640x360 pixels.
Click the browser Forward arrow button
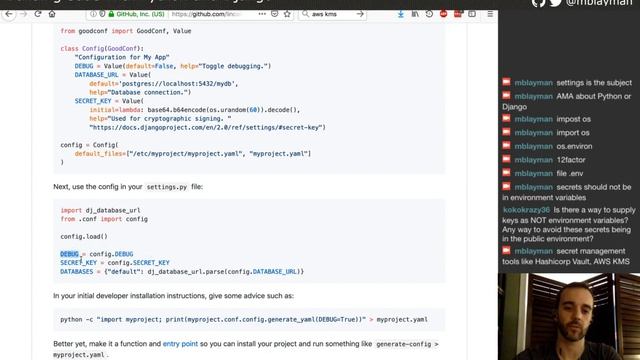click(24, 14)
